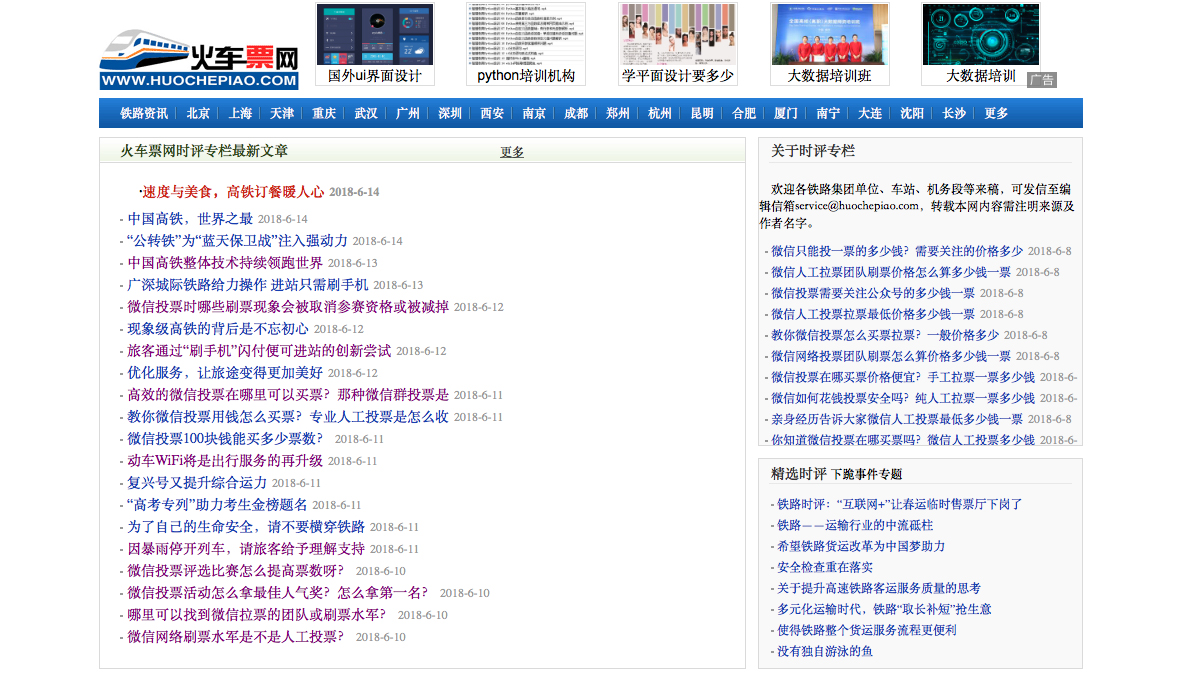Screen dimensions: 1183x676
Task: Click the 学平面设计要多少 ad image
Action: click(677, 35)
